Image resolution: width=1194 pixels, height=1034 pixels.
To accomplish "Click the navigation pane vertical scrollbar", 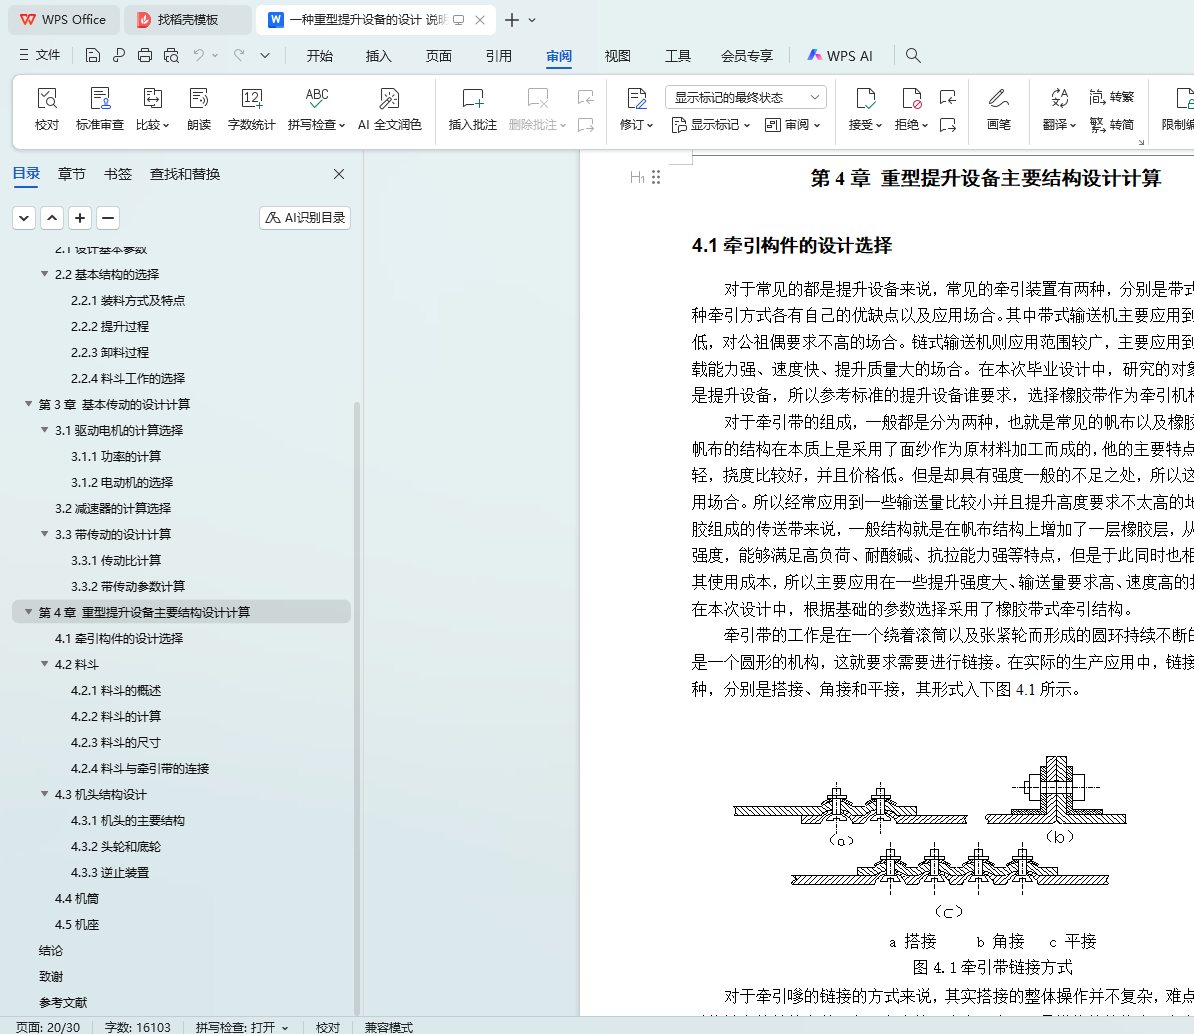I will click(x=357, y=708).
